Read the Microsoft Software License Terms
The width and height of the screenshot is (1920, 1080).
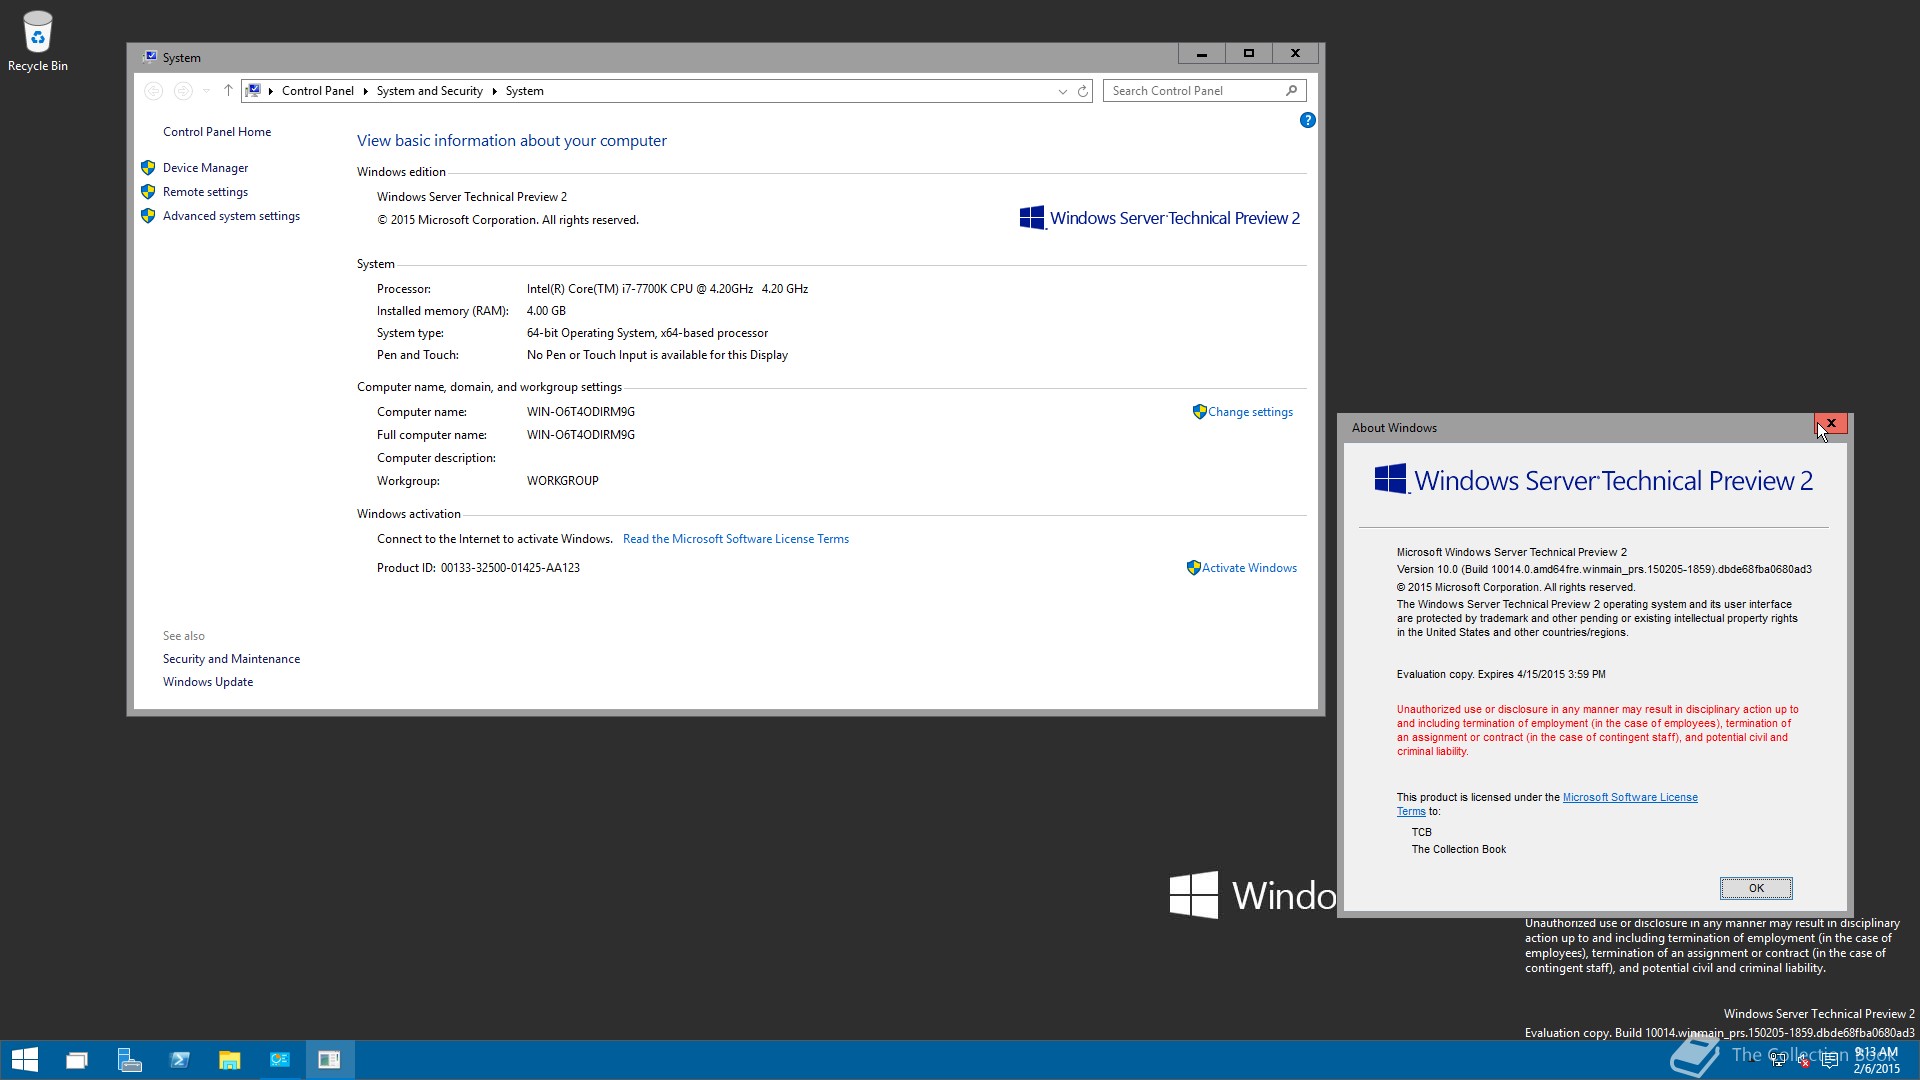[735, 539]
